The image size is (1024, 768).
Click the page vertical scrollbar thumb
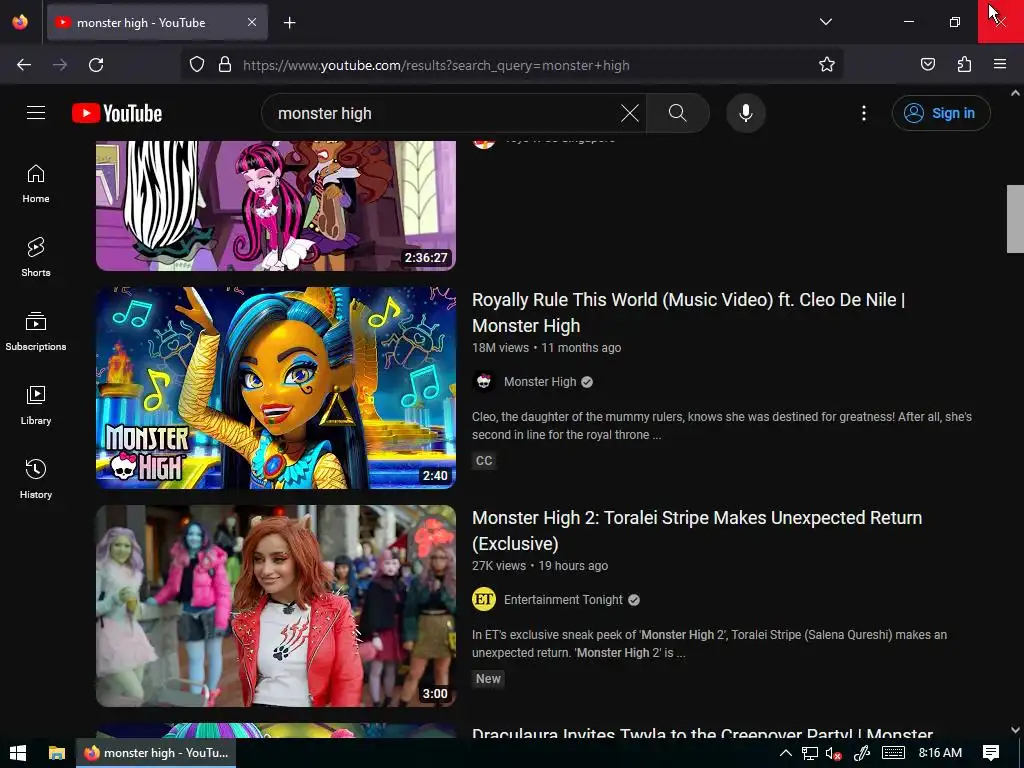1015,219
